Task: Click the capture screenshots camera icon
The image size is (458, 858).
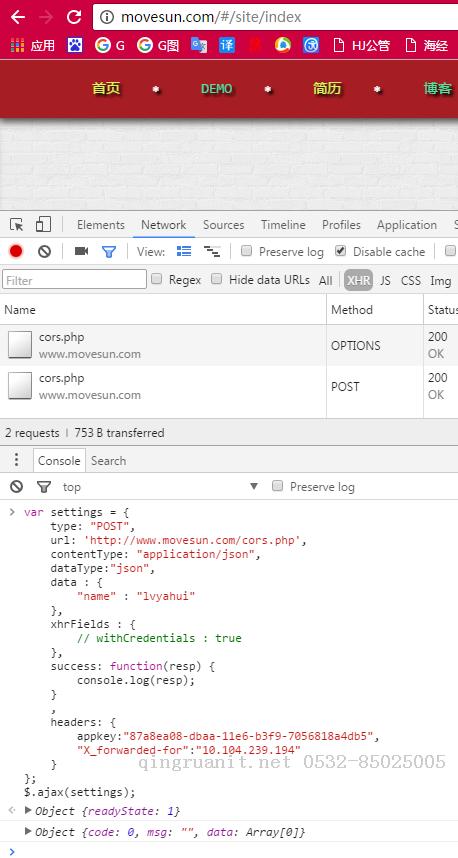Action: coord(82,251)
